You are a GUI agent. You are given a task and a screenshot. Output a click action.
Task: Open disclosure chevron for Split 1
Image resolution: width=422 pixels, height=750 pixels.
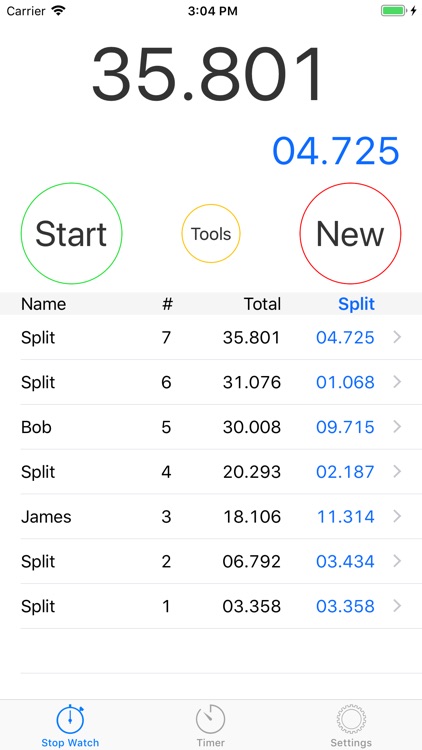pos(397,606)
